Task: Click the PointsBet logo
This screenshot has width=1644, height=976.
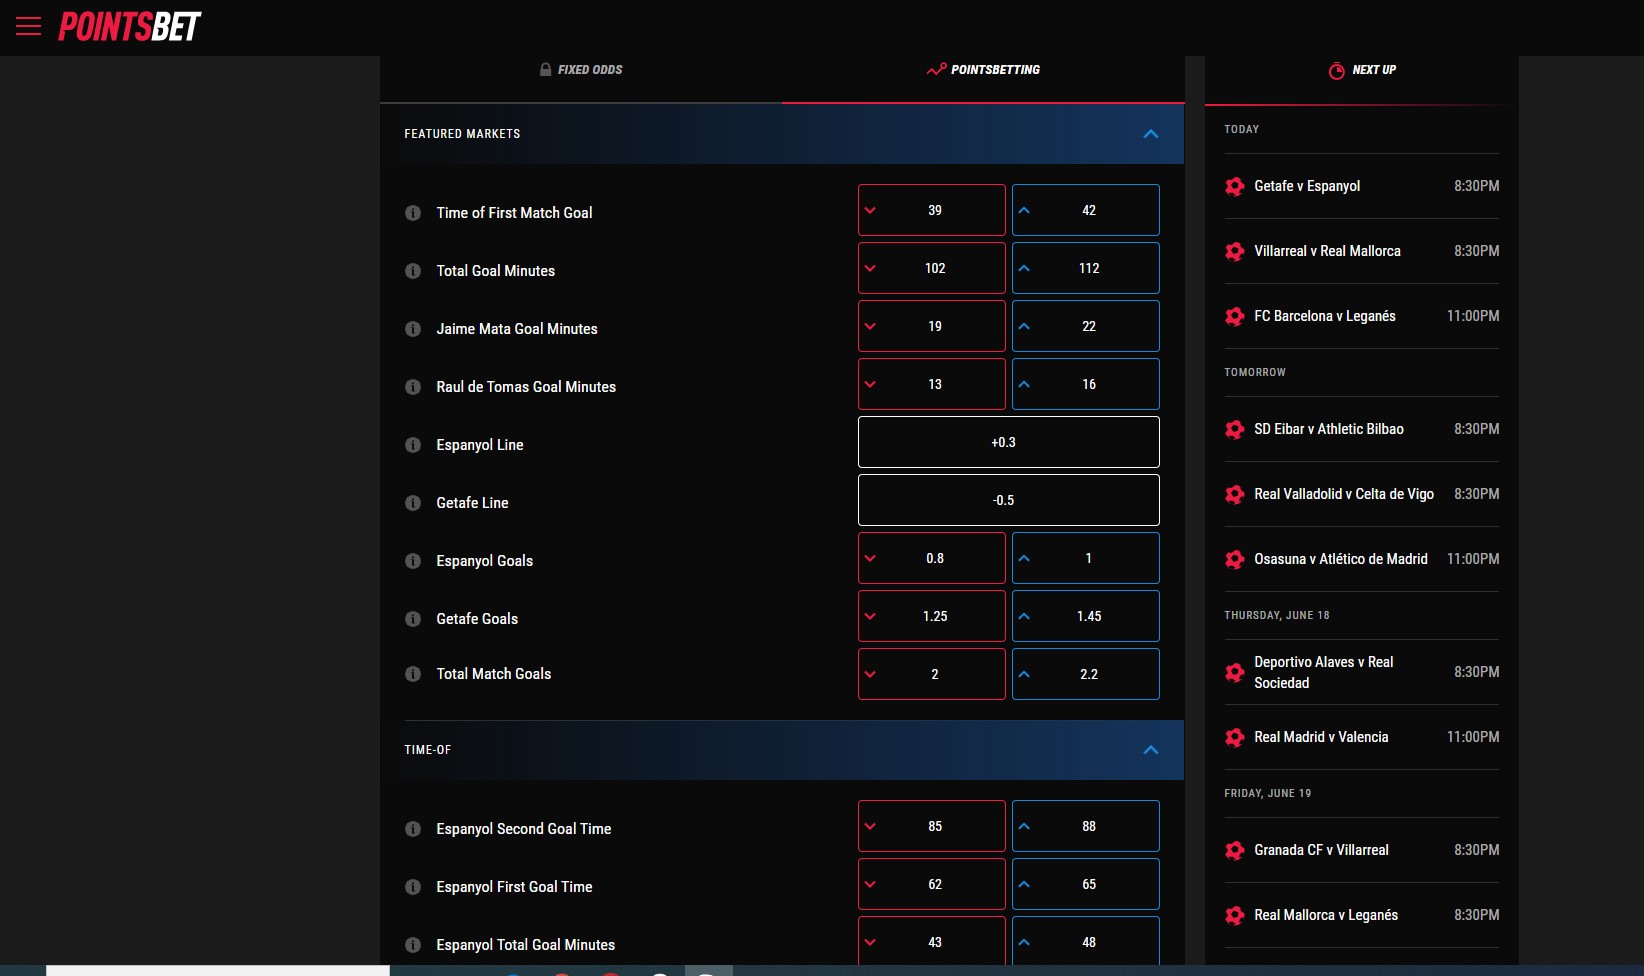Action: tap(130, 27)
